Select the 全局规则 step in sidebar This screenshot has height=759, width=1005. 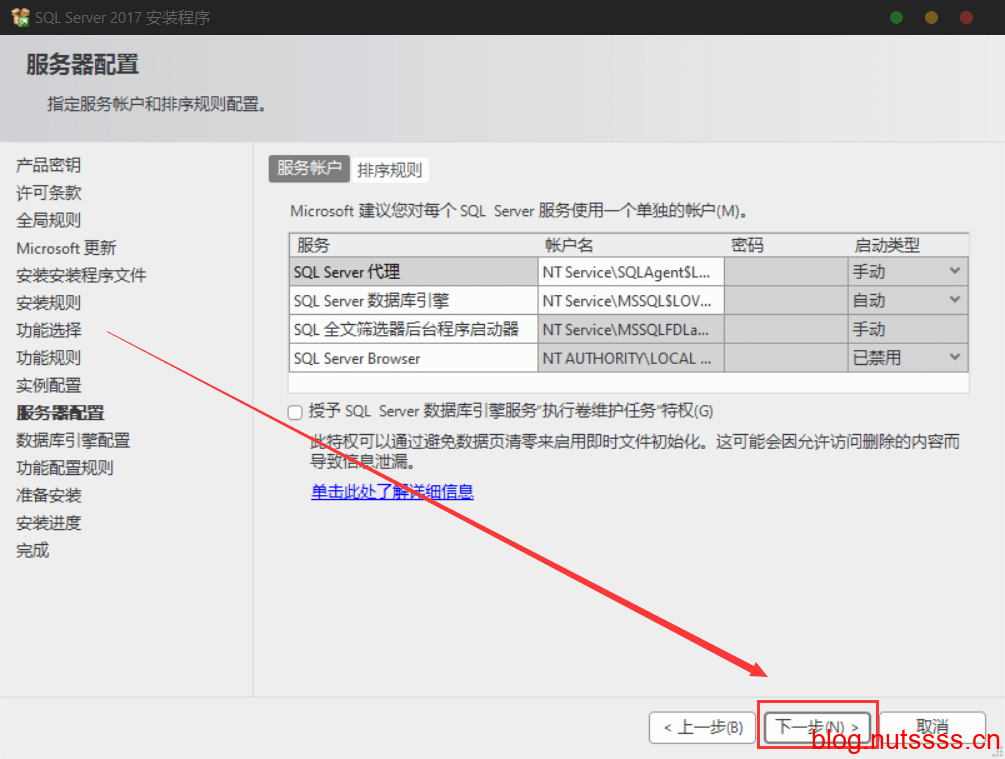49,221
